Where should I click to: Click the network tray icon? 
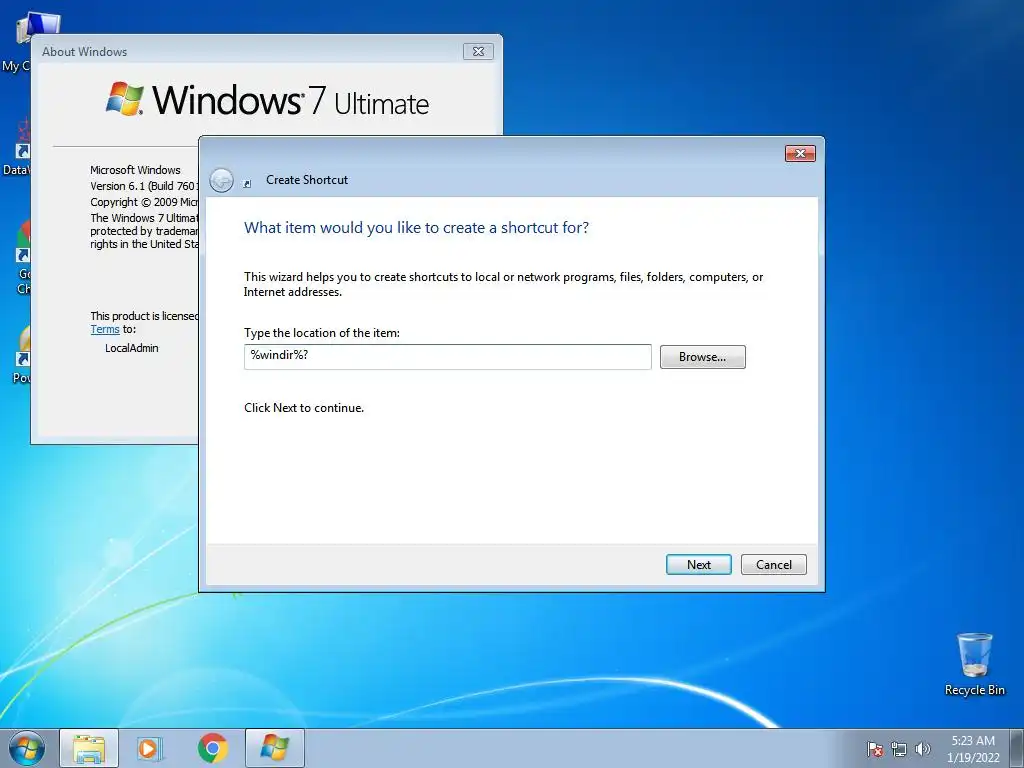point(899,749)
